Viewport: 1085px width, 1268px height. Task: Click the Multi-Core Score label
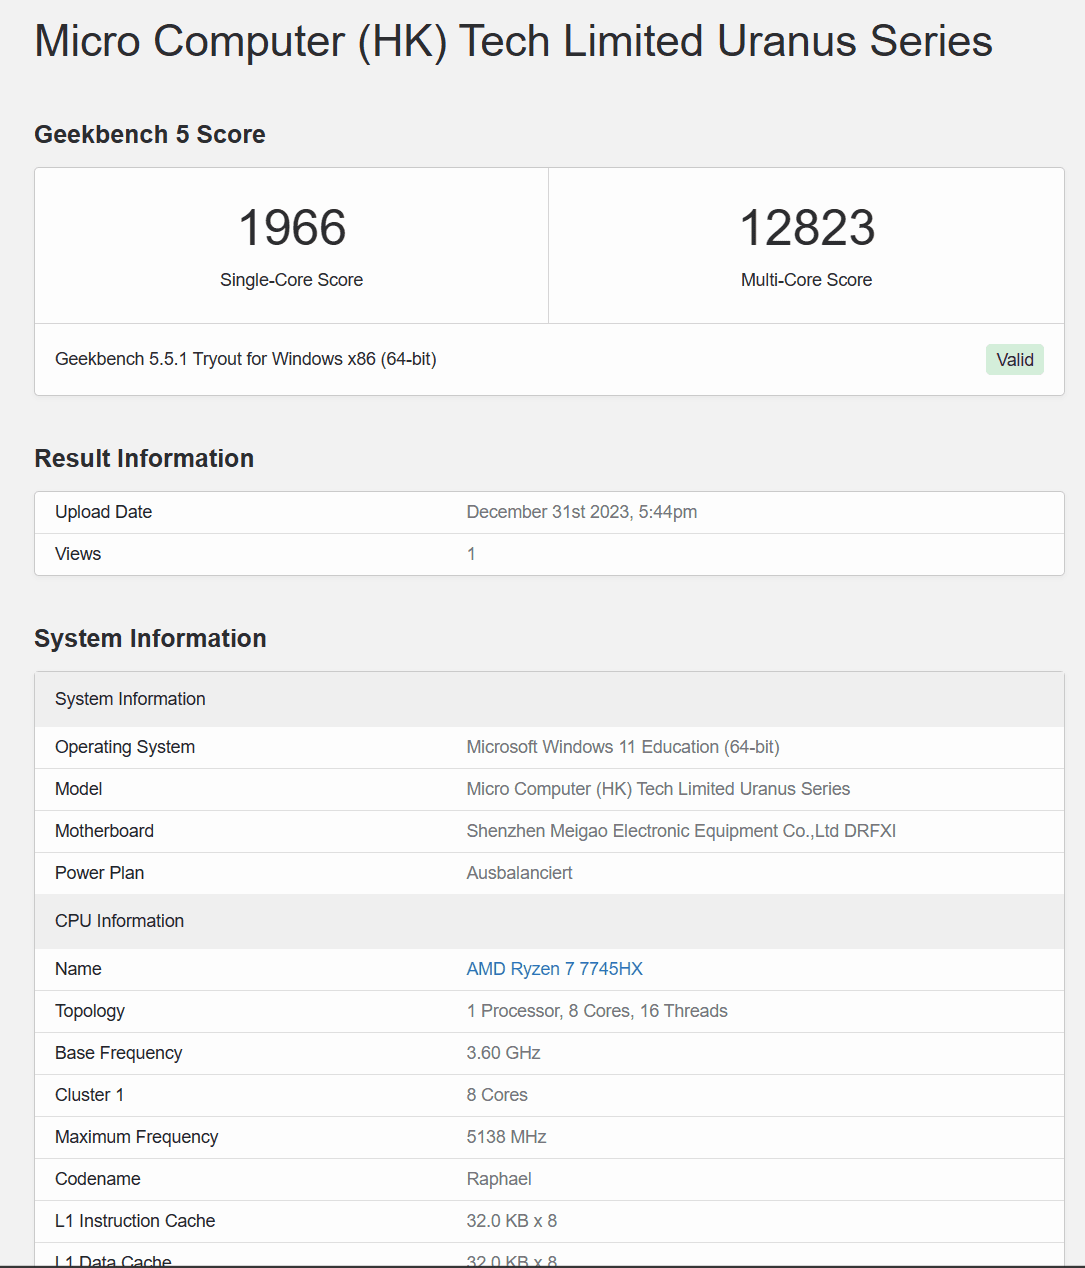point(807,280)
